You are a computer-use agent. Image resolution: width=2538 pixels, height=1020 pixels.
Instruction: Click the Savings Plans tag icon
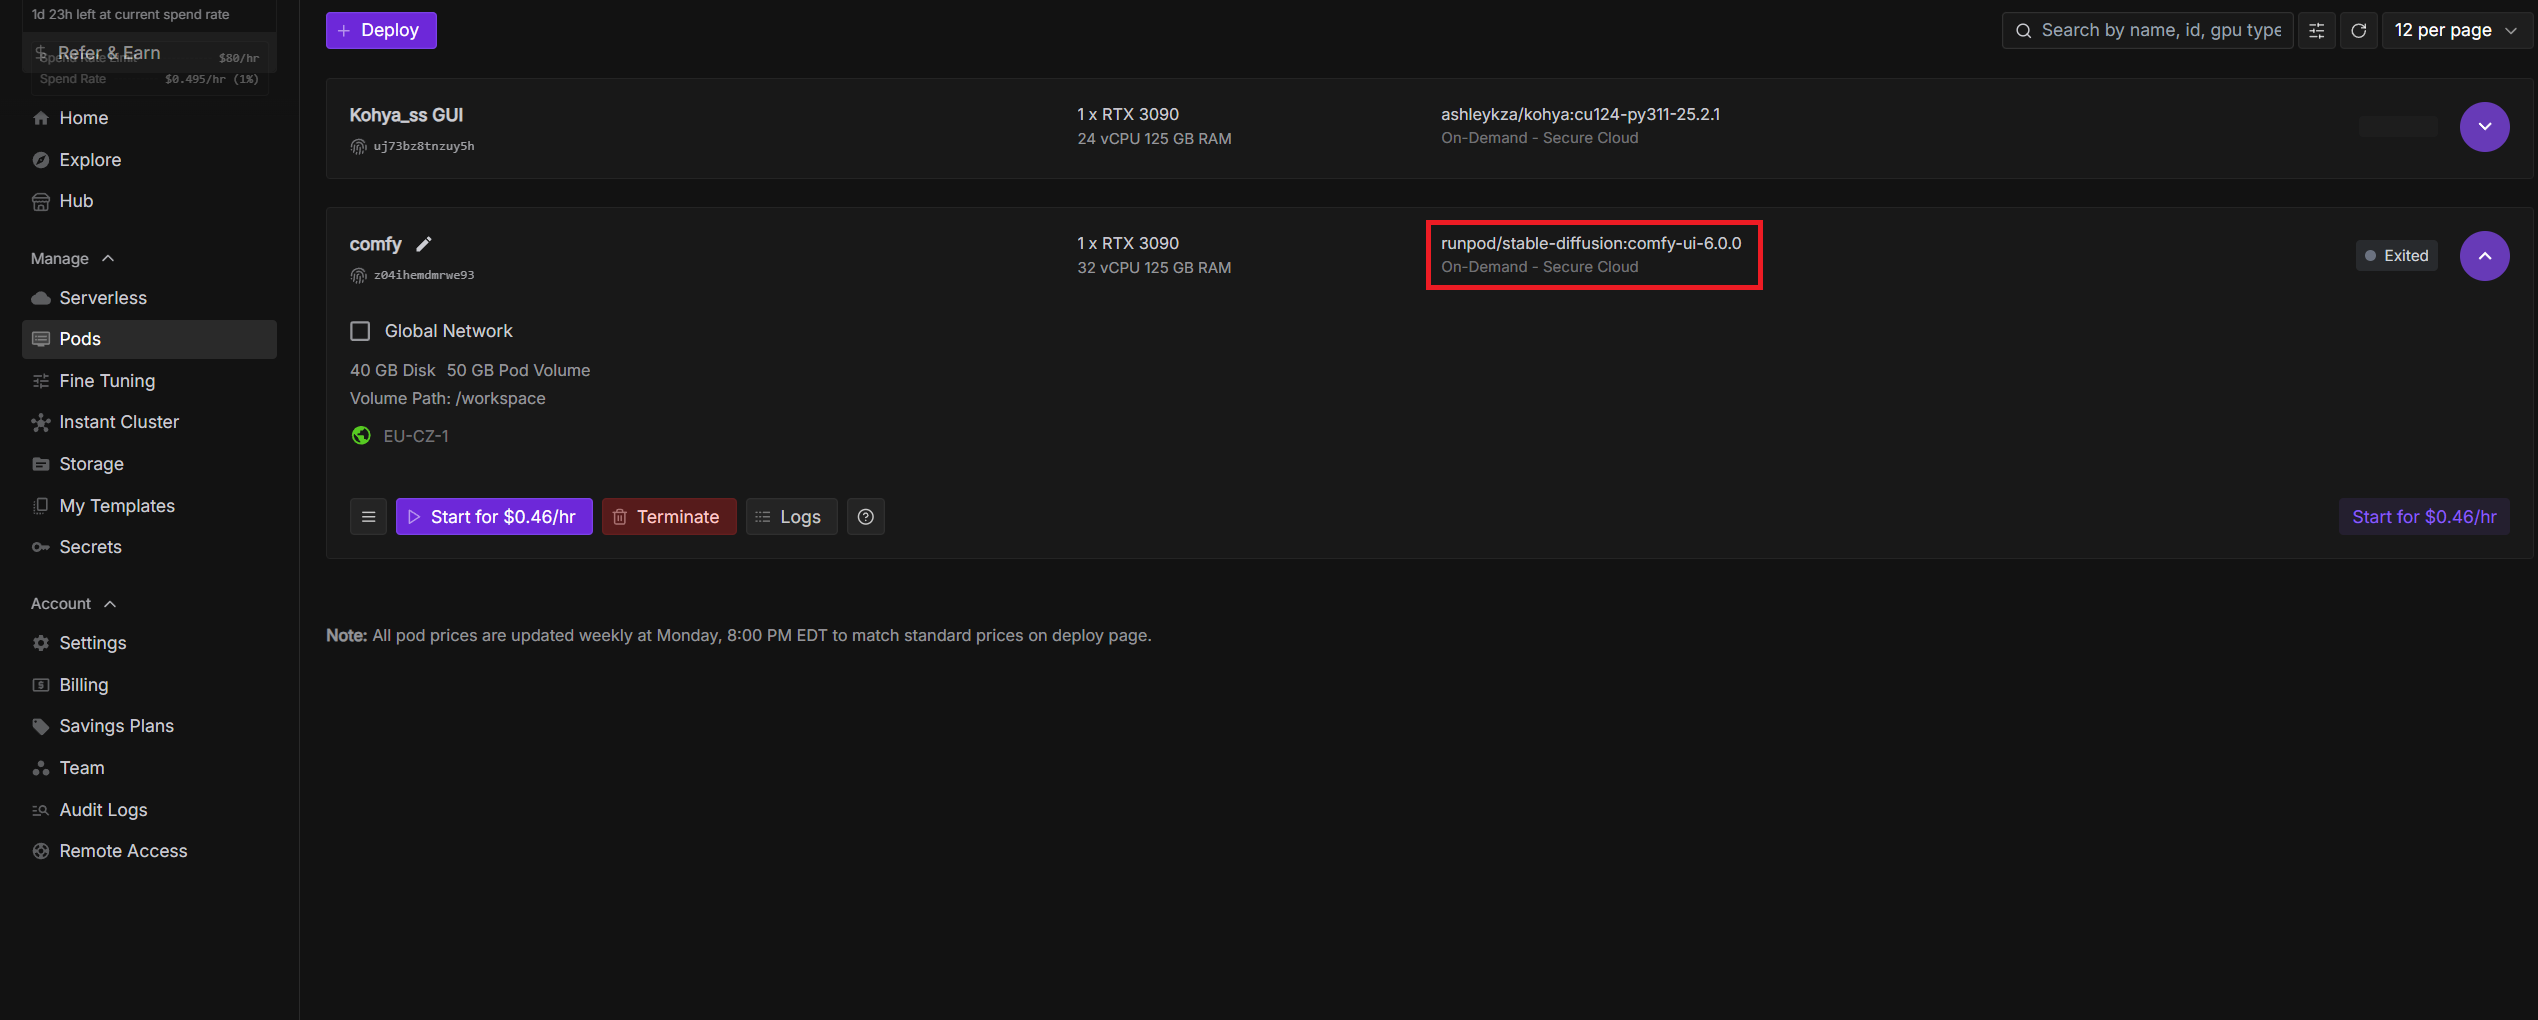click(41, 727)
